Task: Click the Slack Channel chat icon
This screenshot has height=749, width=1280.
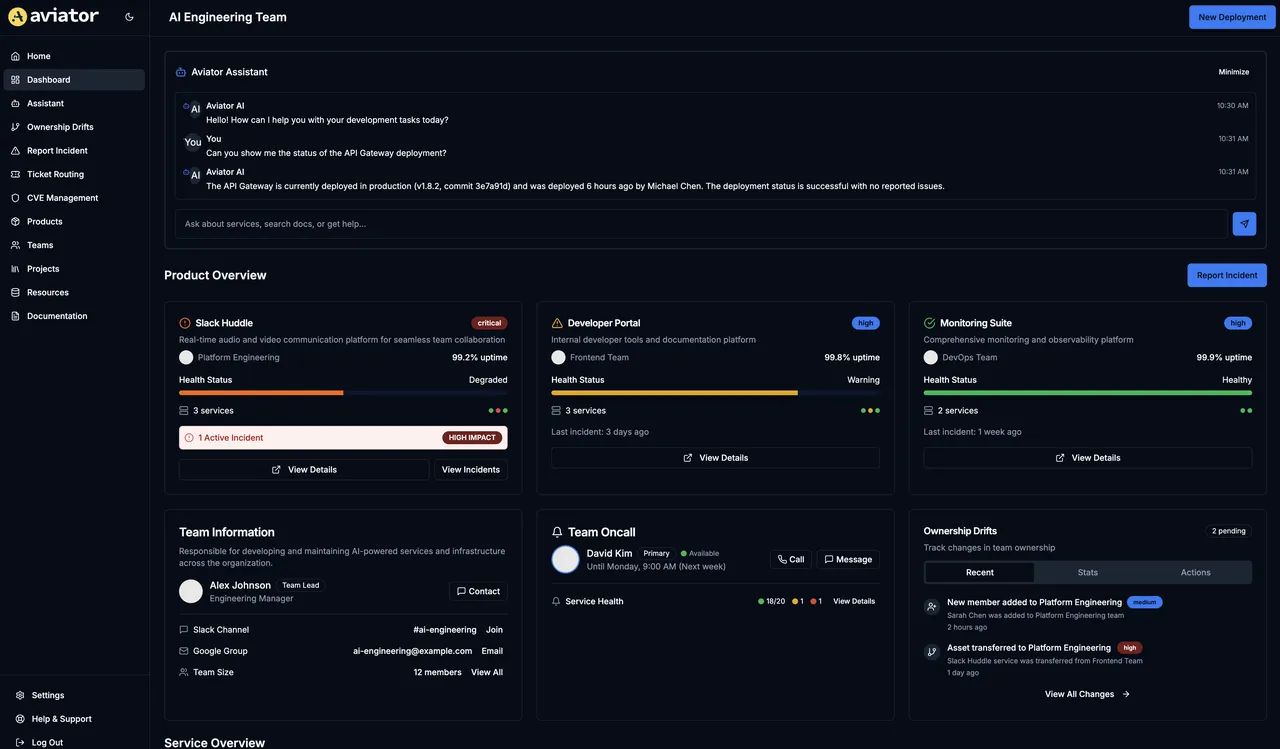Action: pos(184,630)
